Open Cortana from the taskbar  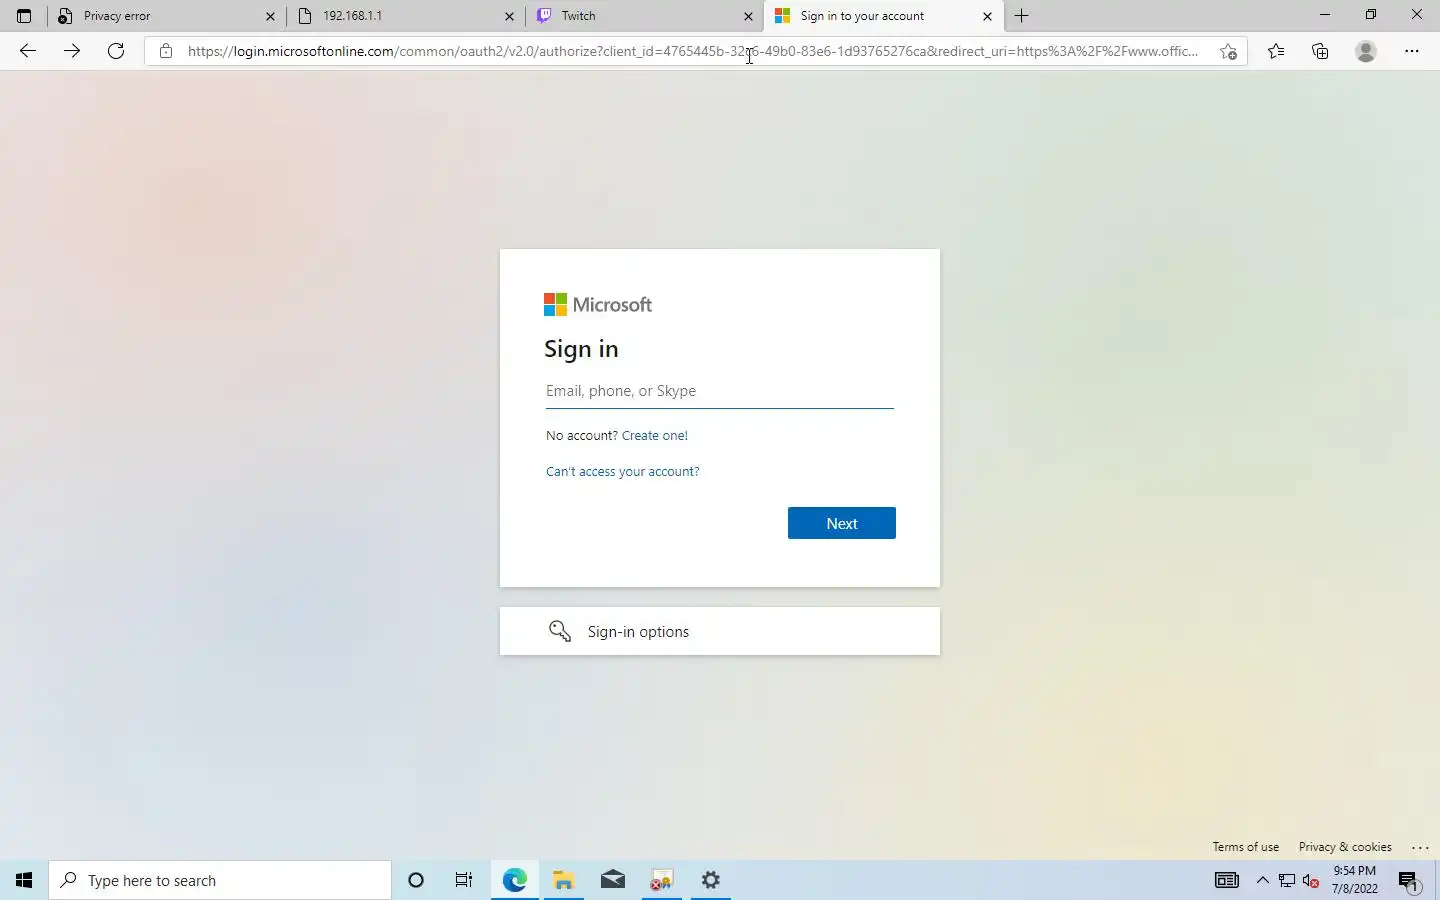[x=416, y=880]
